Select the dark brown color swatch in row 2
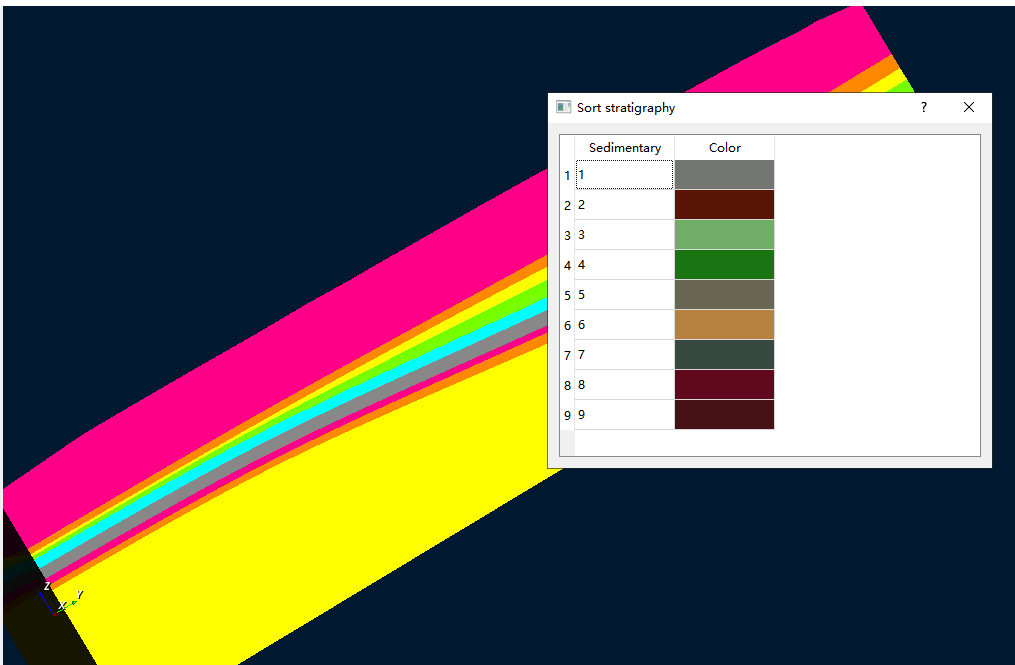This screenshot has height=665, width=1015. pyautogui.click(x=724, y=205)
